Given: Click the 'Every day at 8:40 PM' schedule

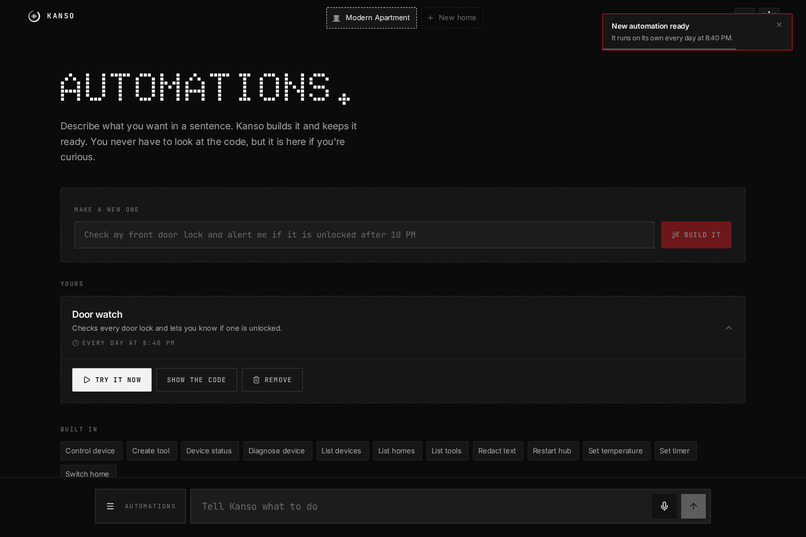Looking at the screenshot, I should click(123, 343).
